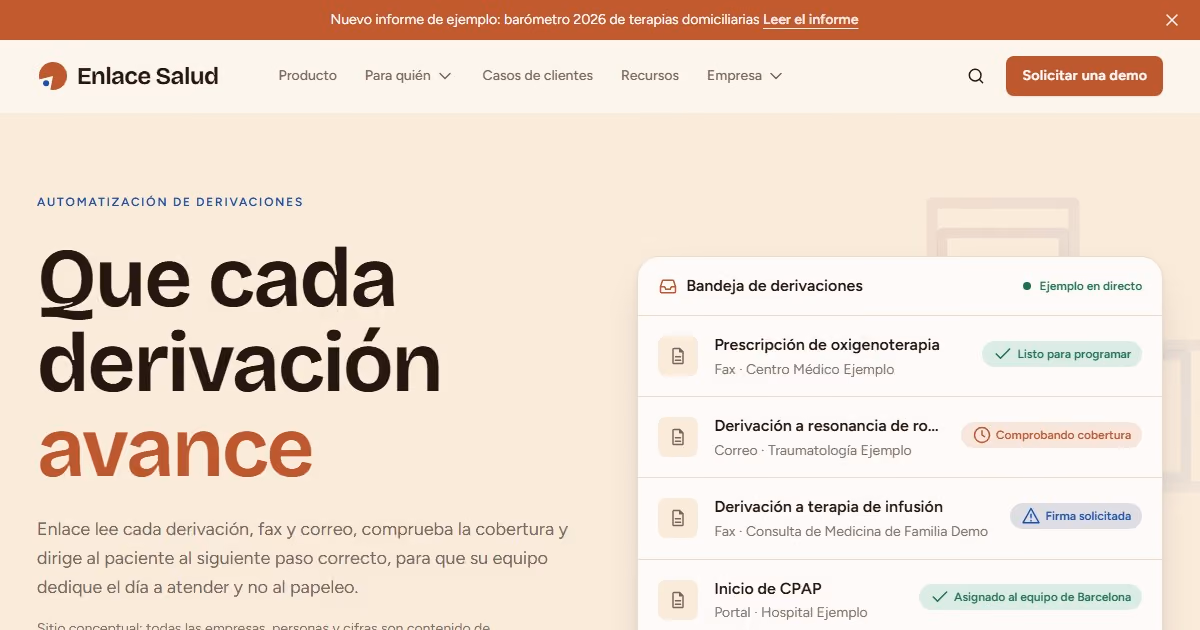Click the Solicitar una demo button
The height and width of the screenshot is (630, 1200).
tap(1084, 76)
